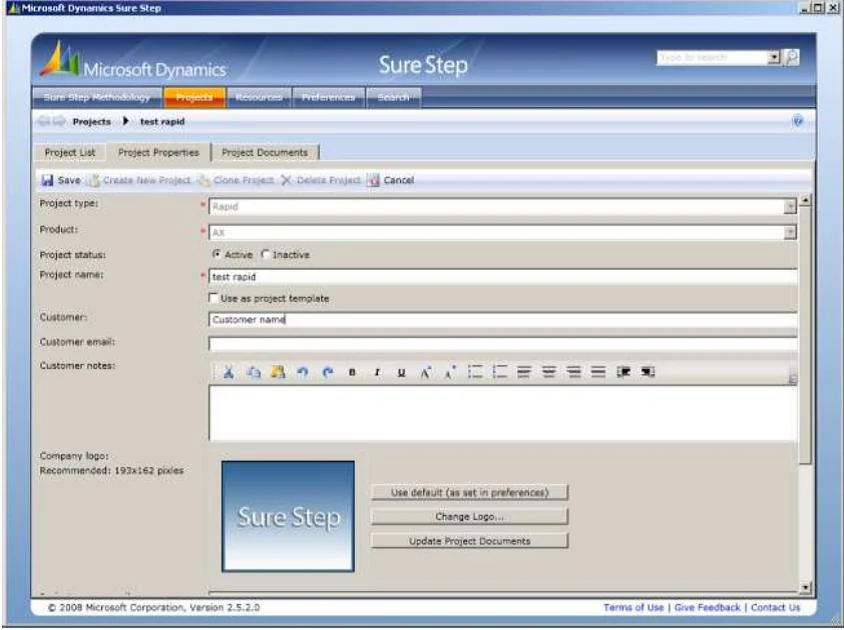The width and height of the screenshot is (844, 630).
Task: Click the Customer email input field
Action: [503, 344]
